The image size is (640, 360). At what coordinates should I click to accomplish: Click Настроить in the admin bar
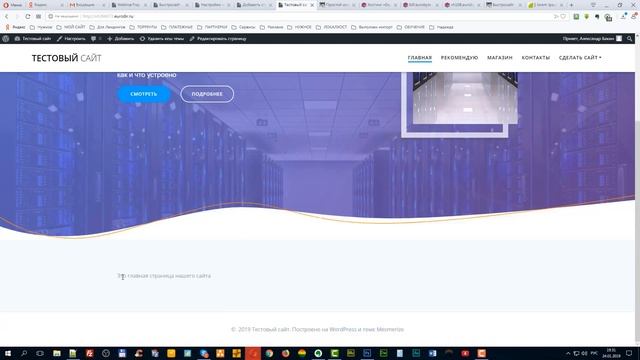pyautogui.click(x=71, y=39)
